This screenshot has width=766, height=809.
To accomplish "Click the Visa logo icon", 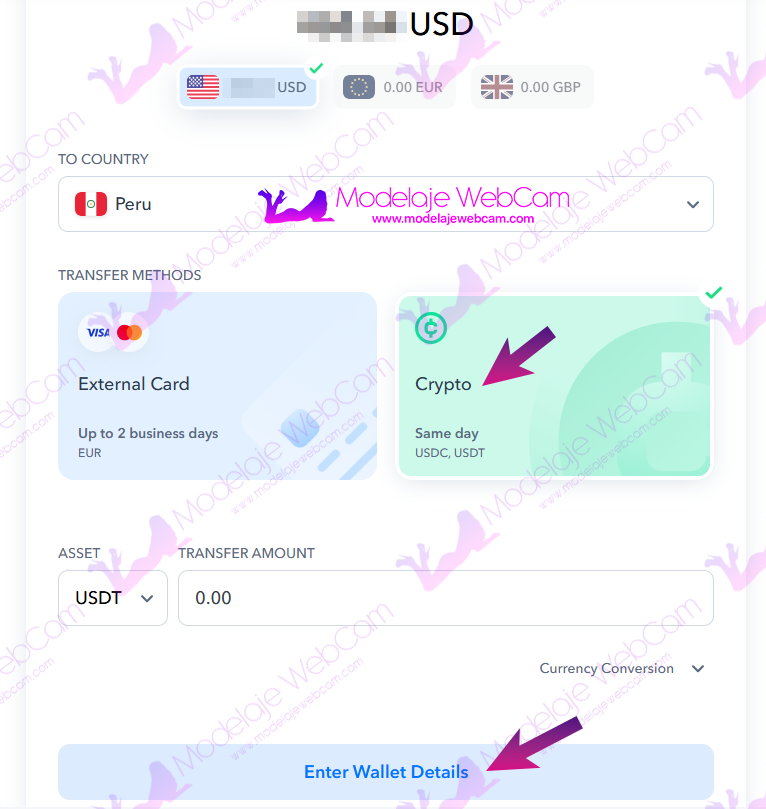I will (x=98, y=333).
